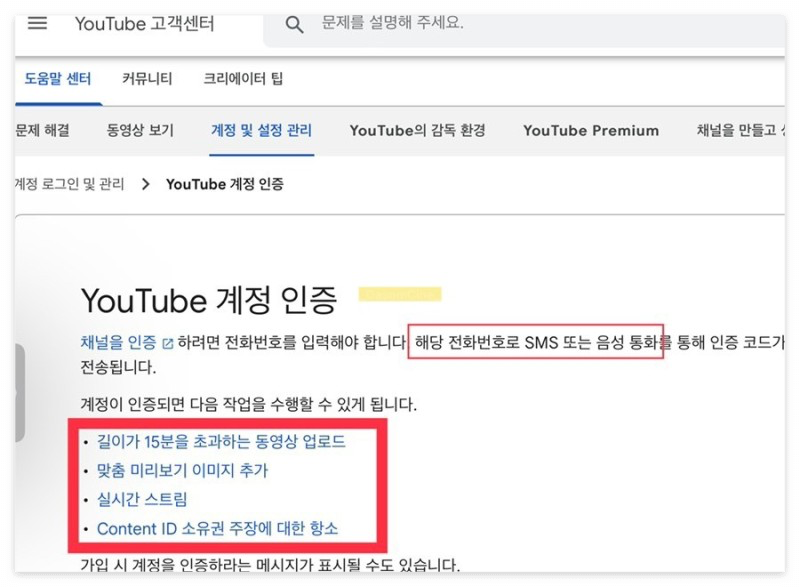Viewport: 800px width, 587px height.
Task: Click the search magnifier icon
Action: (294, 24)
